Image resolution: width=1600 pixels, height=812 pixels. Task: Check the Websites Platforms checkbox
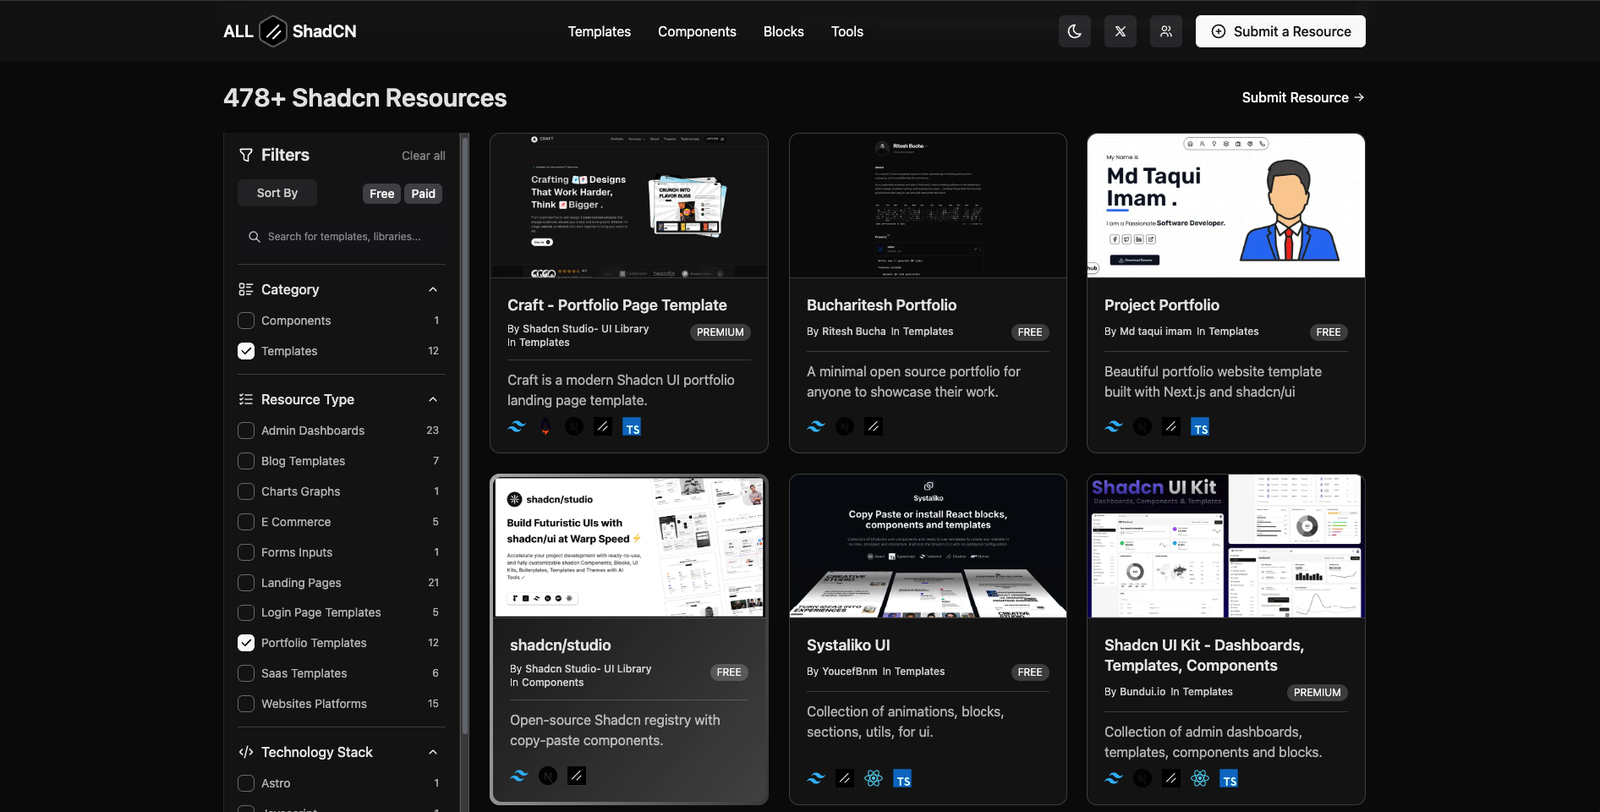point(246,704)
